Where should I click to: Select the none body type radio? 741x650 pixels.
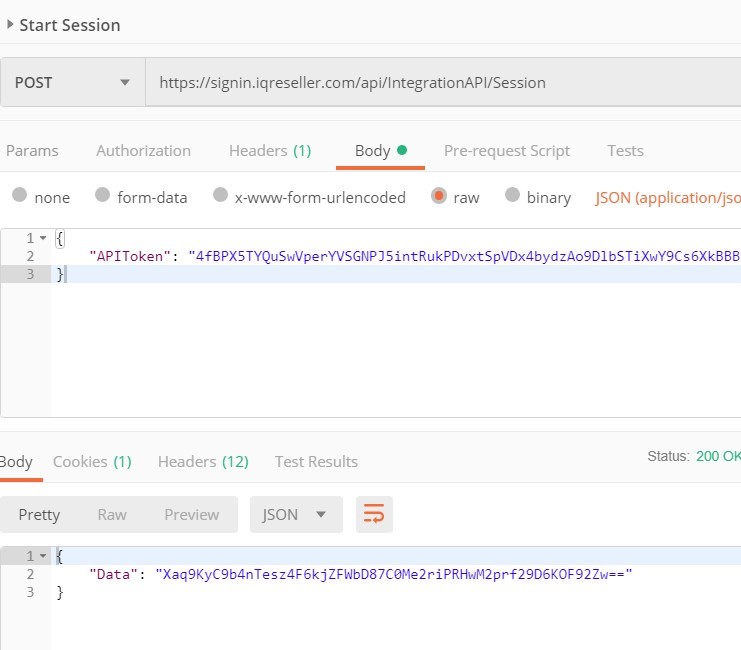click(x=19, y=195)
